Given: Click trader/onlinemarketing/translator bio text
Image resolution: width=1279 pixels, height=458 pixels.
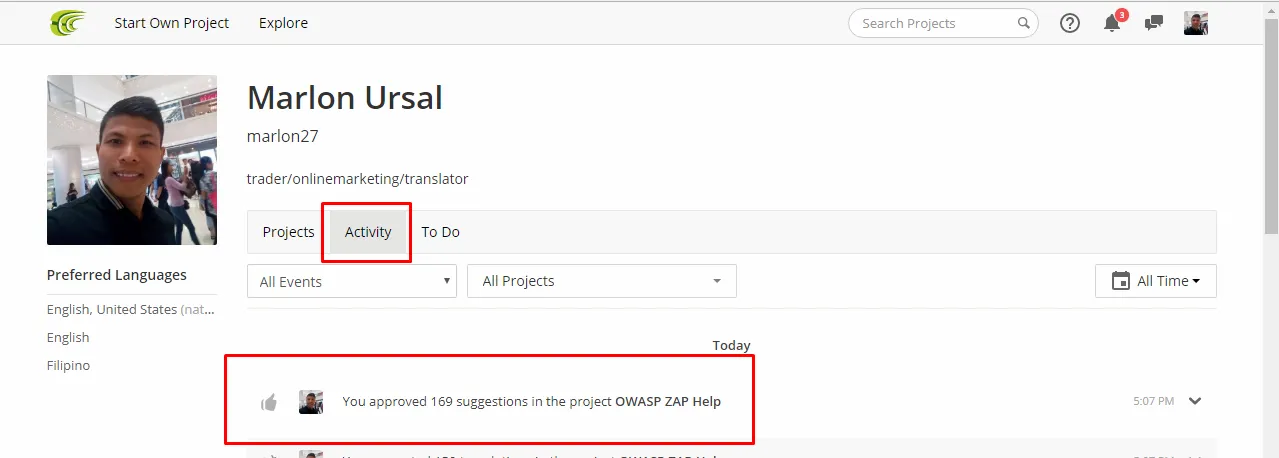Looking at the screenshot, I should [358, 179].
